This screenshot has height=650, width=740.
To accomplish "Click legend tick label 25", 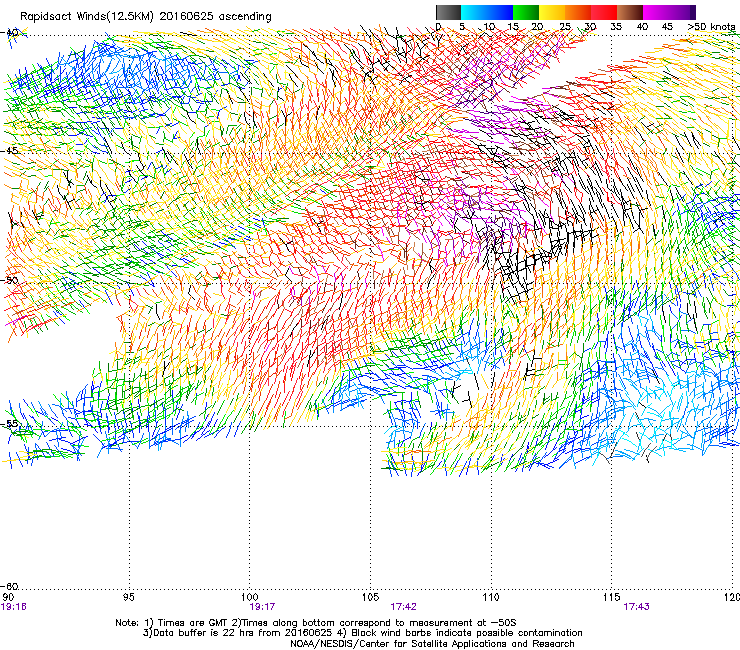I will [565, 27].
